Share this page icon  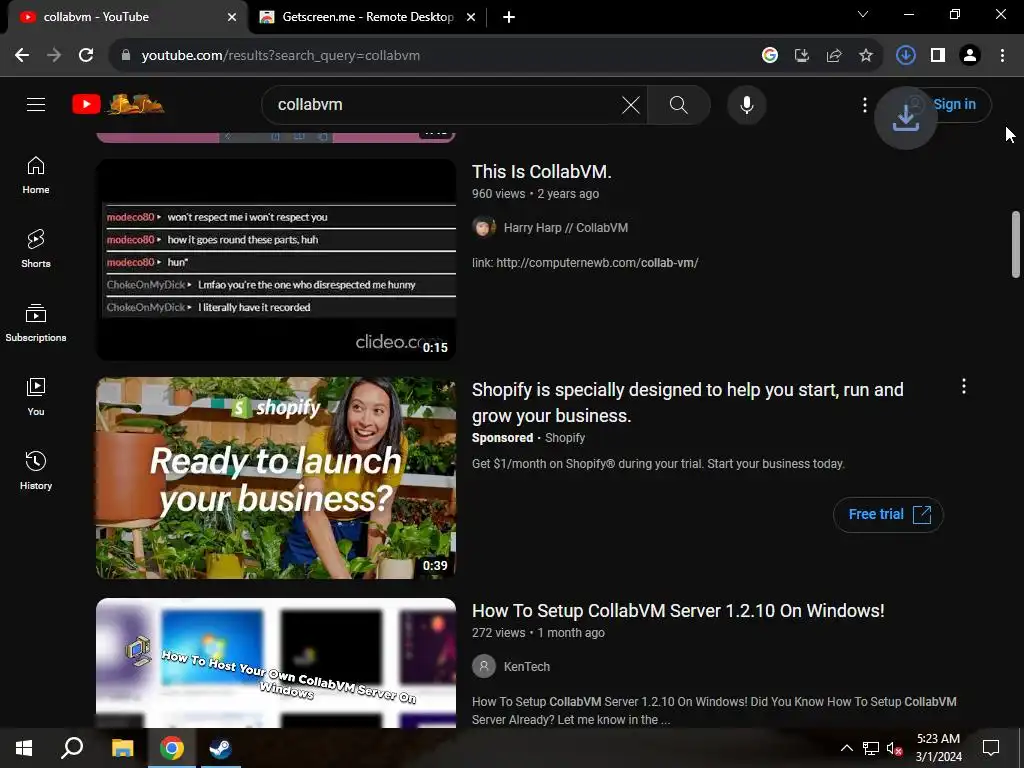[x=834, y=56]
